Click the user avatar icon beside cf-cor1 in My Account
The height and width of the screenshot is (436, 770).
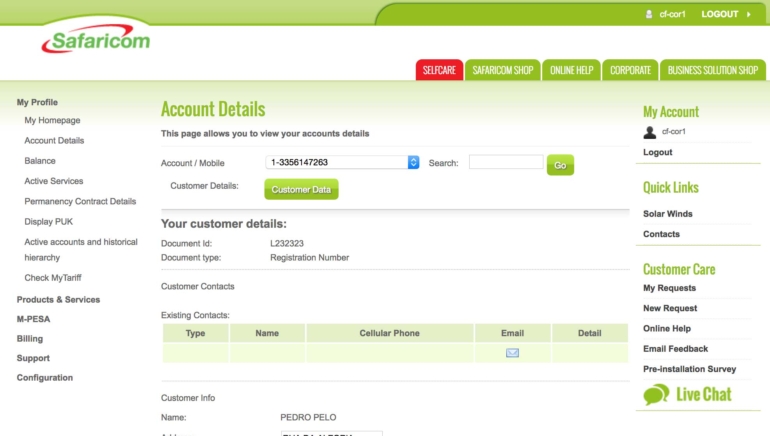point(650,132)
